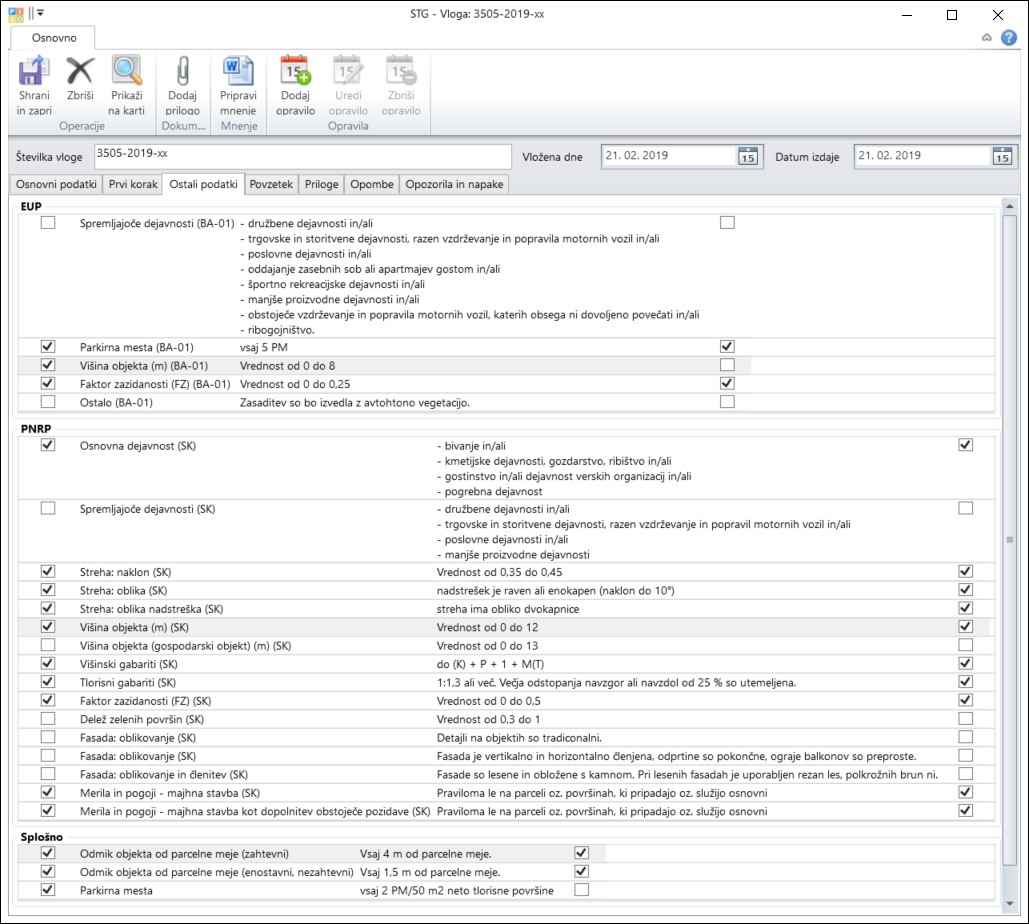The width and height of the screenshot is (1029, 924).
Task: Toggle left checkbox for Streha: naklon (SK)
Action: (x=48, y=572)
